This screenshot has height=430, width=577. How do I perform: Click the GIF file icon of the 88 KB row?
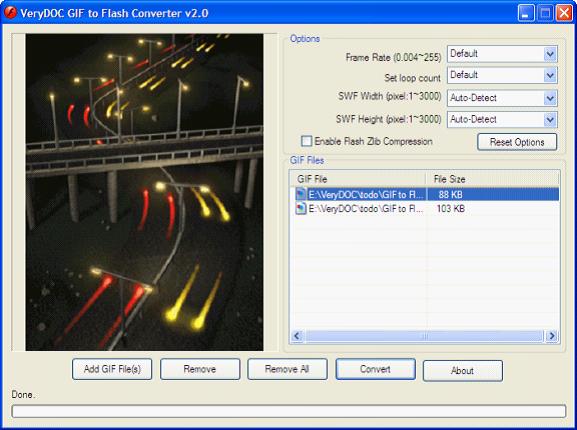[301, 194]
